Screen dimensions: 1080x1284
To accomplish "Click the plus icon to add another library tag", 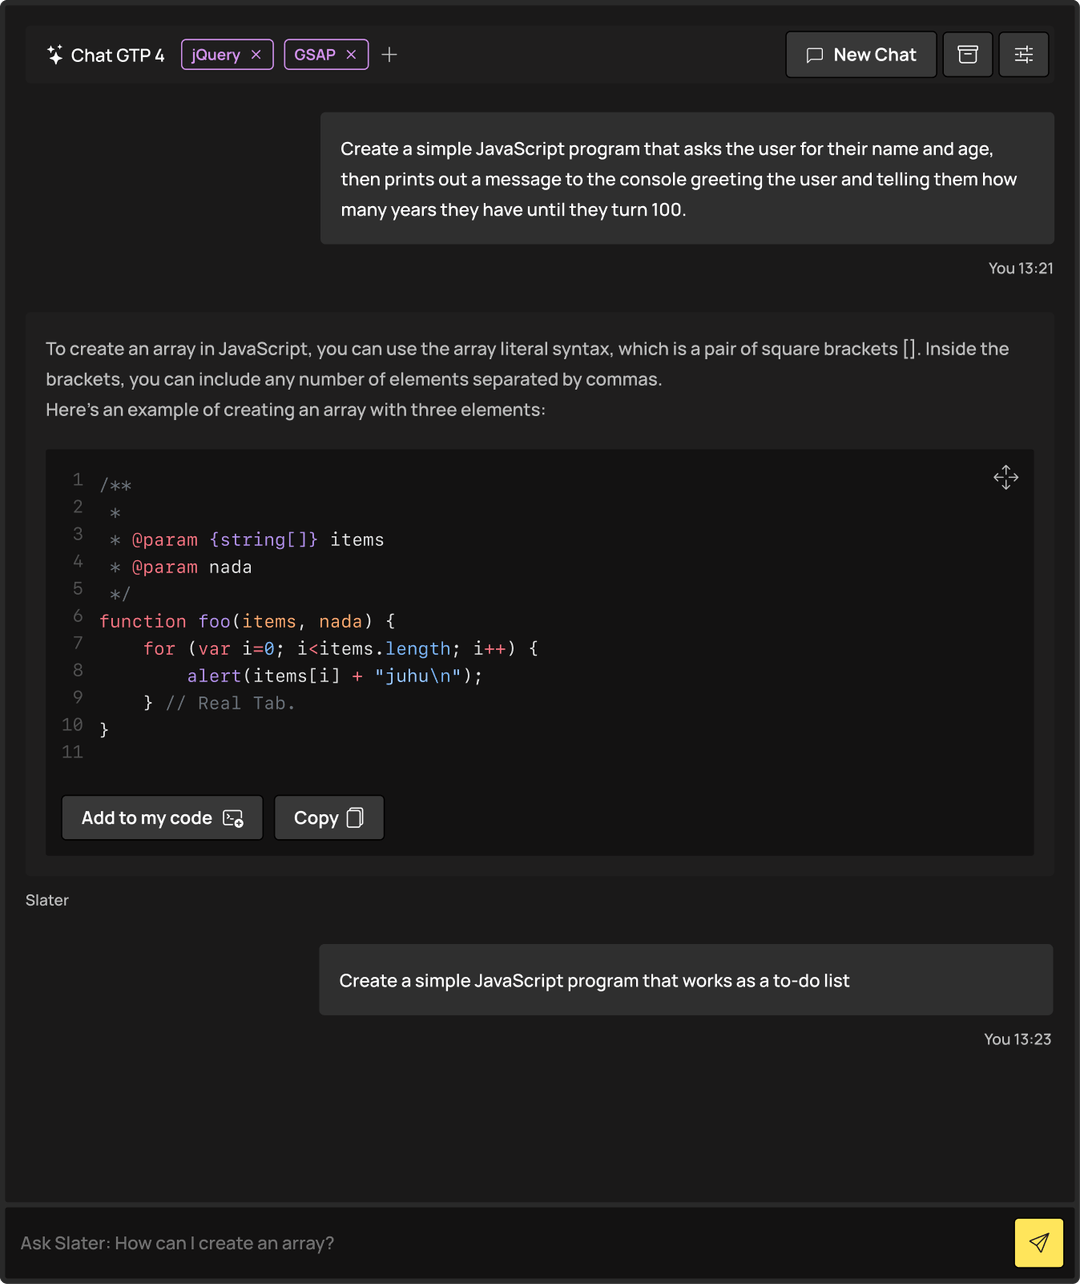I will point(389,54).
